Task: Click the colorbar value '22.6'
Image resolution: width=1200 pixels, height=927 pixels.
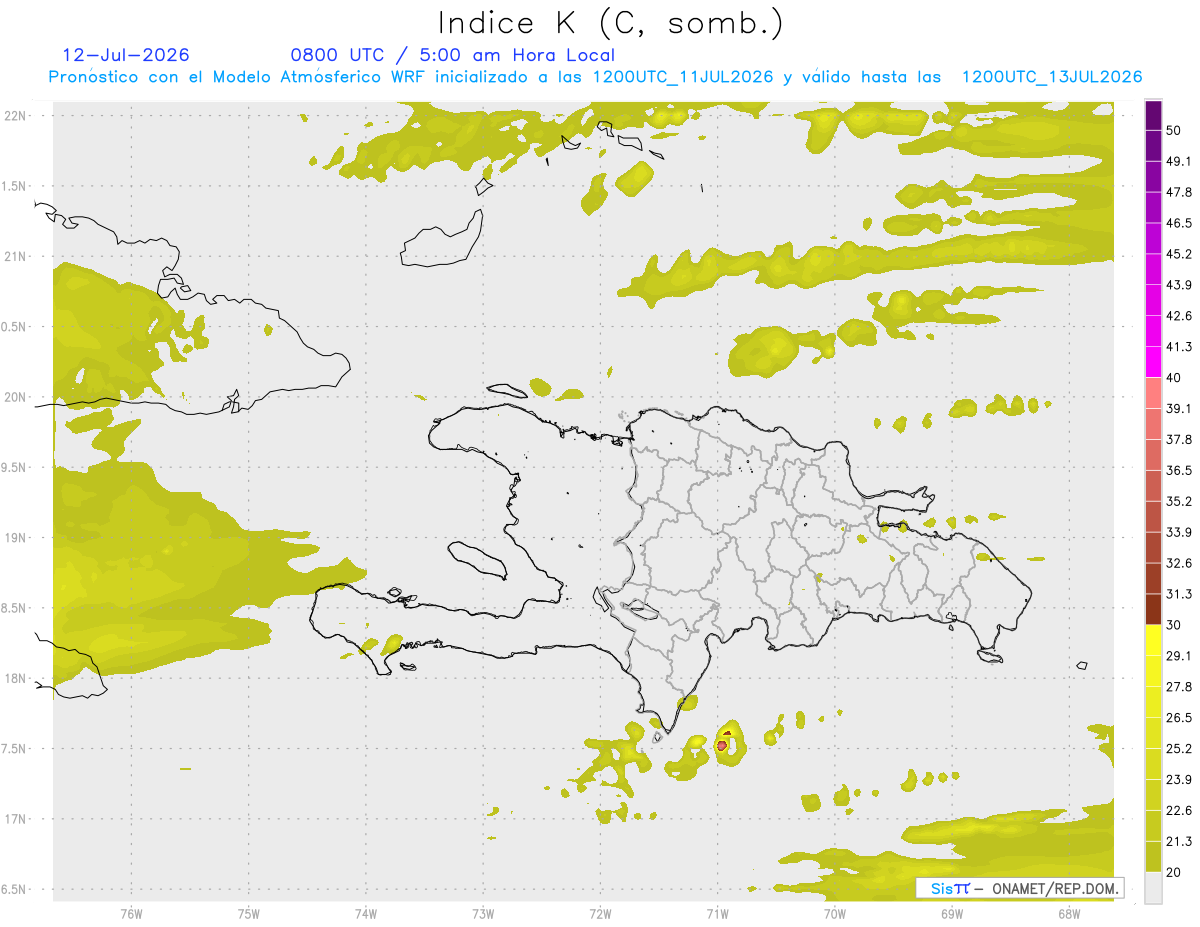Action: [1179, 811]
